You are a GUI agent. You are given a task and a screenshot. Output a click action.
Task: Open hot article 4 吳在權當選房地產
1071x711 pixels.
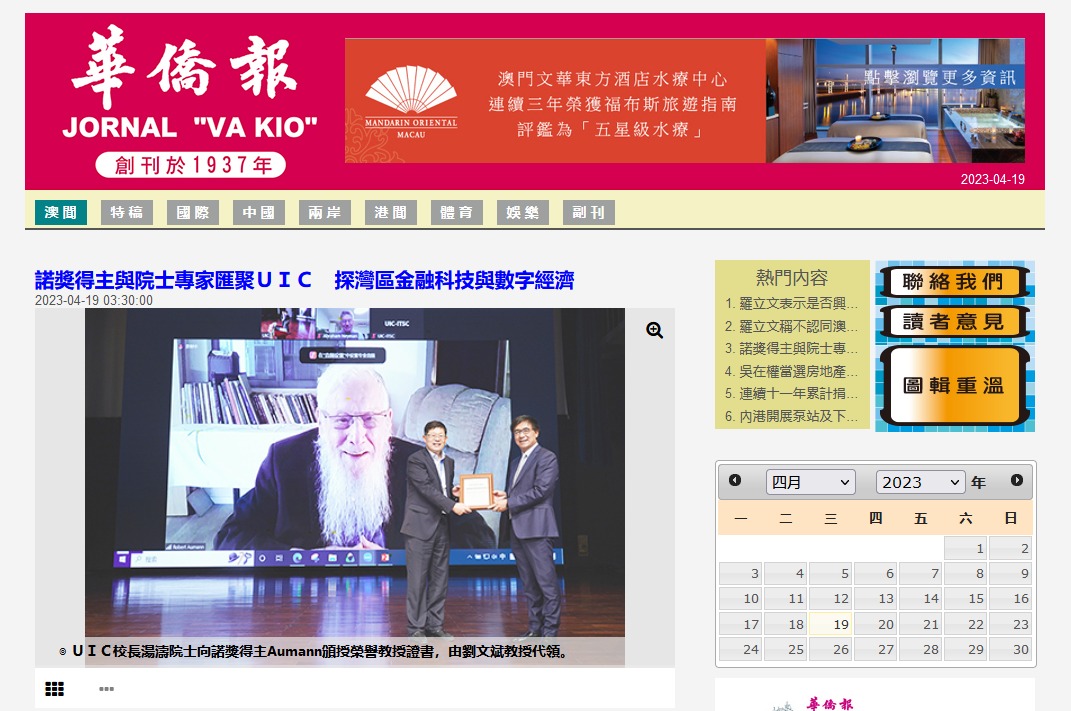[792, 371]
